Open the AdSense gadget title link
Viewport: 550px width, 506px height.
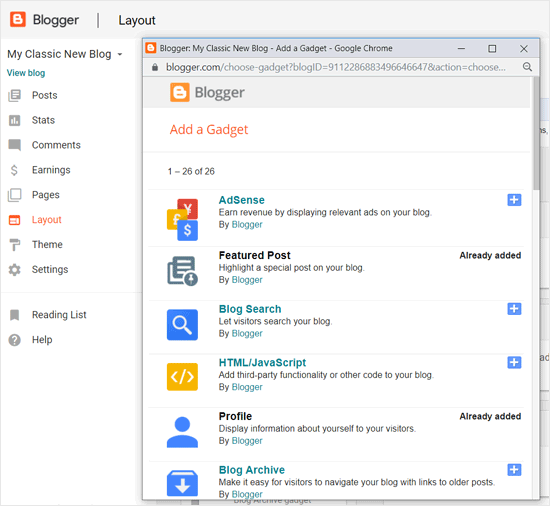[242, 200]
